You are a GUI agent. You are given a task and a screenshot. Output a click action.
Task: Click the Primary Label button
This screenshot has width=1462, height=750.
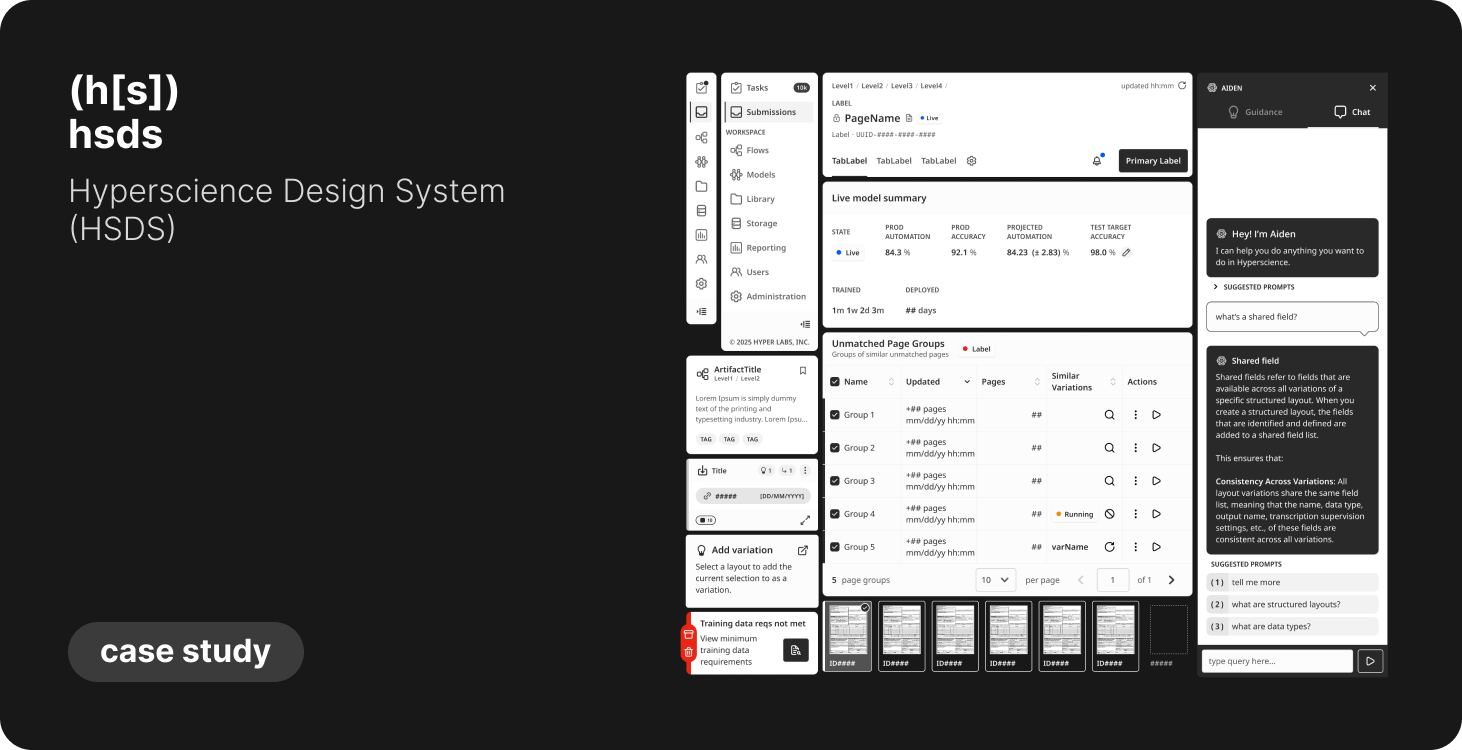coord(1152,161)
